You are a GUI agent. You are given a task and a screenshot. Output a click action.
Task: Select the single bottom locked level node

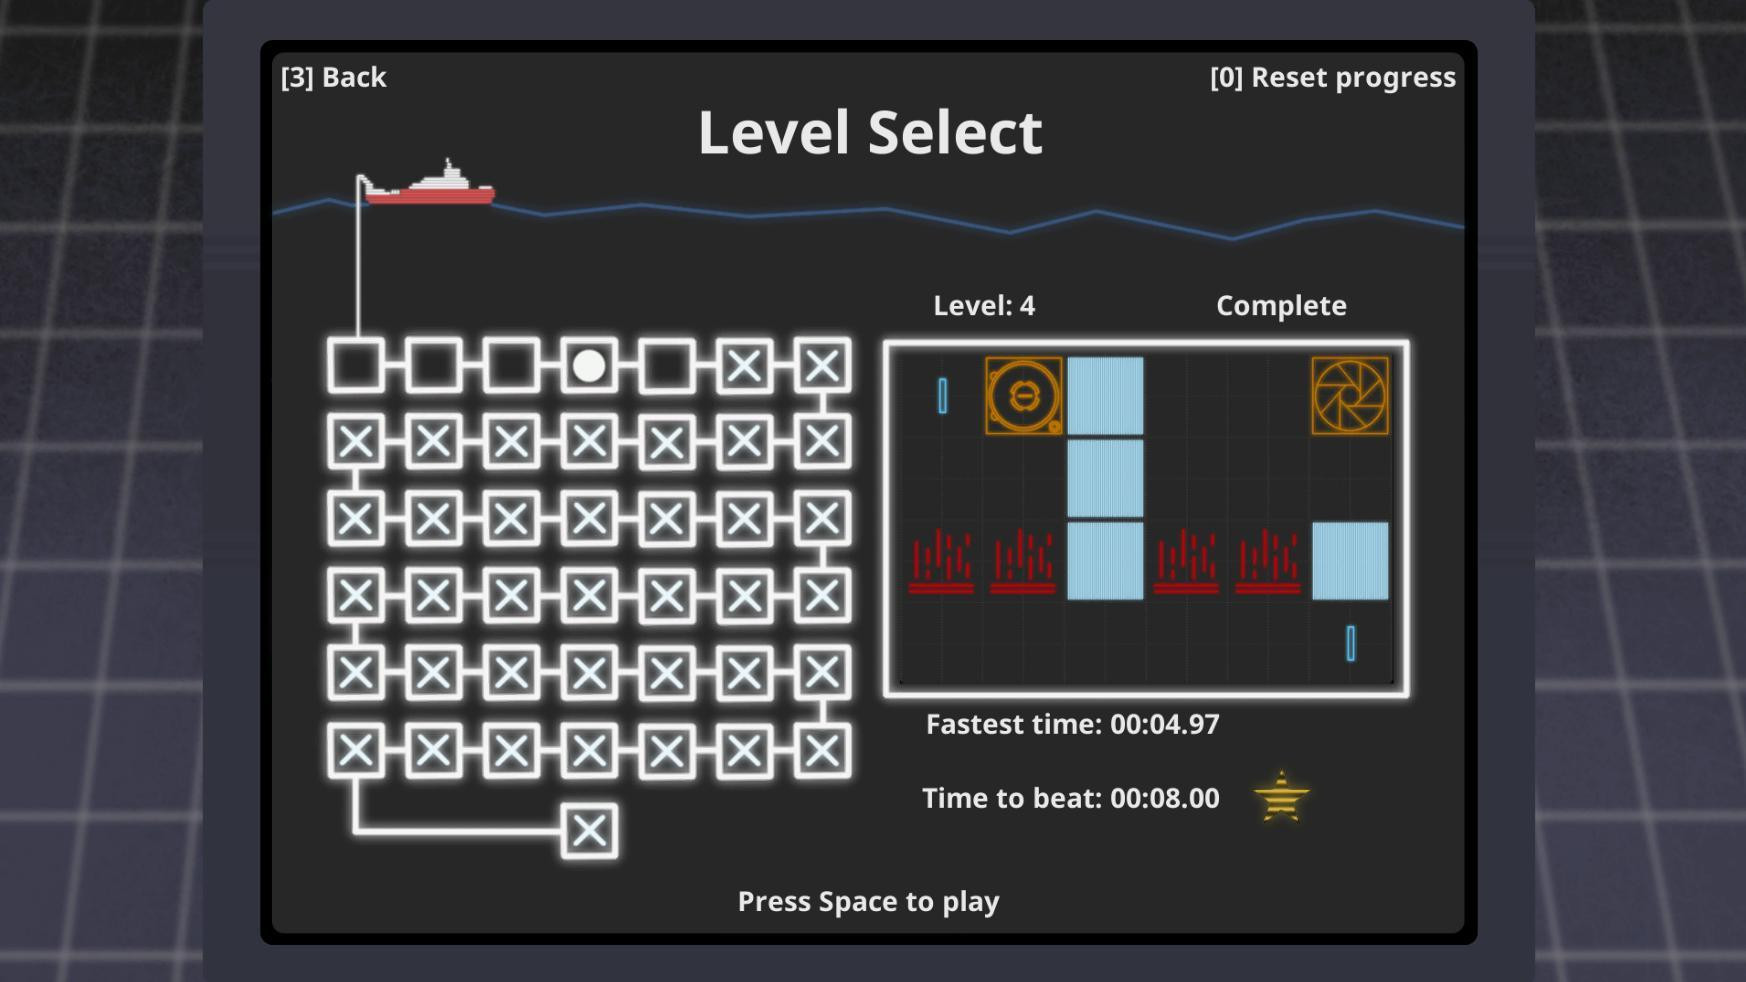pos(589,830)
